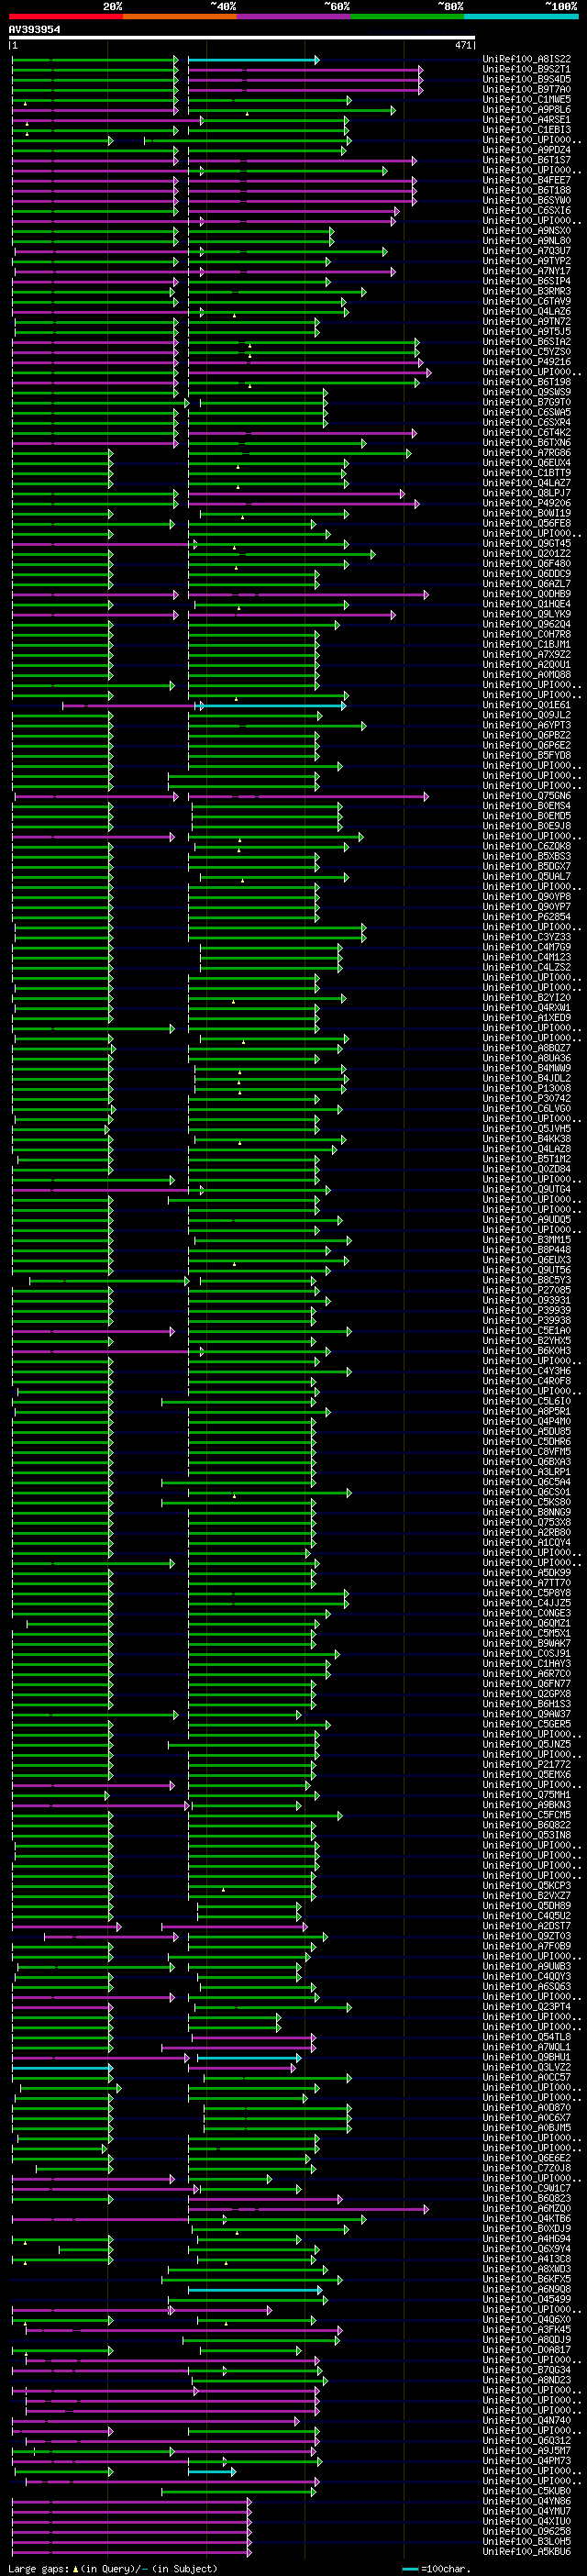Screen dimensions: 587x2576
Task: Select the UniRef100_C6T4K2 label
Action: point(527,432)
